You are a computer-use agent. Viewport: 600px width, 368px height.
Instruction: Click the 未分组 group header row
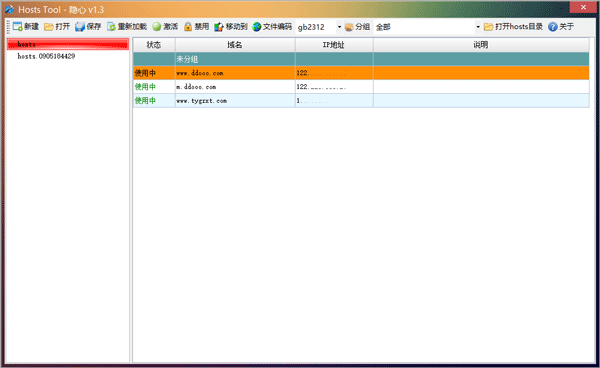coord(361,59)
